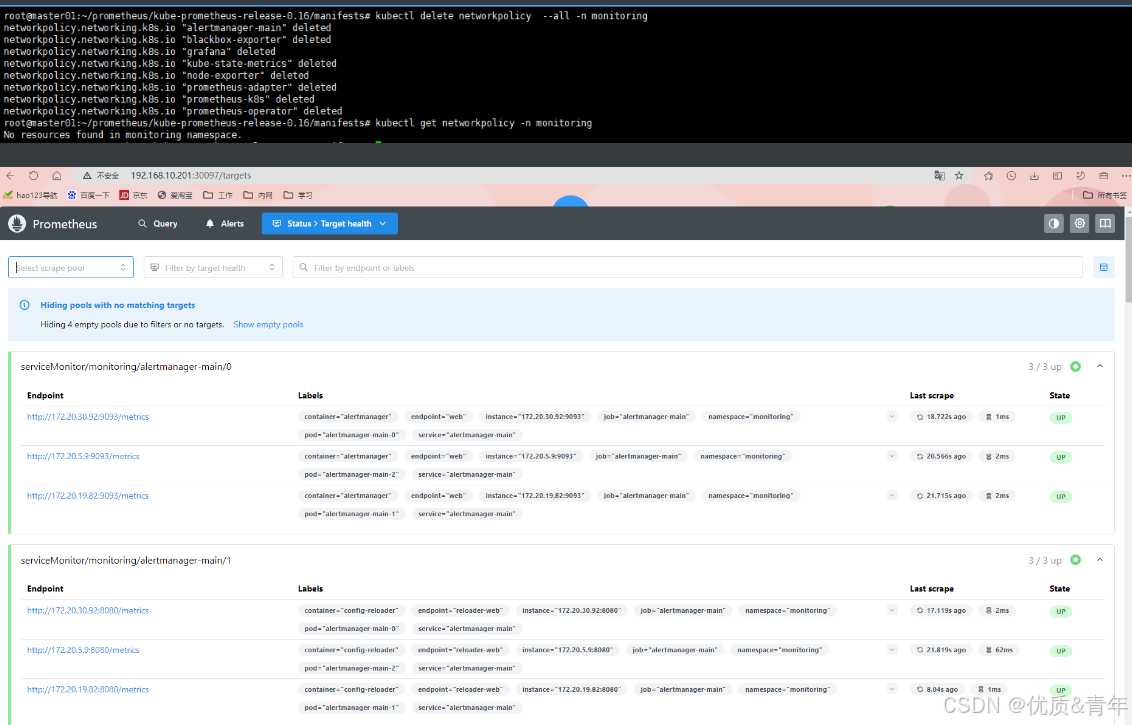1132x725 pixels.
Task: Open the browser home page icon
Action: tap(56, 175)
